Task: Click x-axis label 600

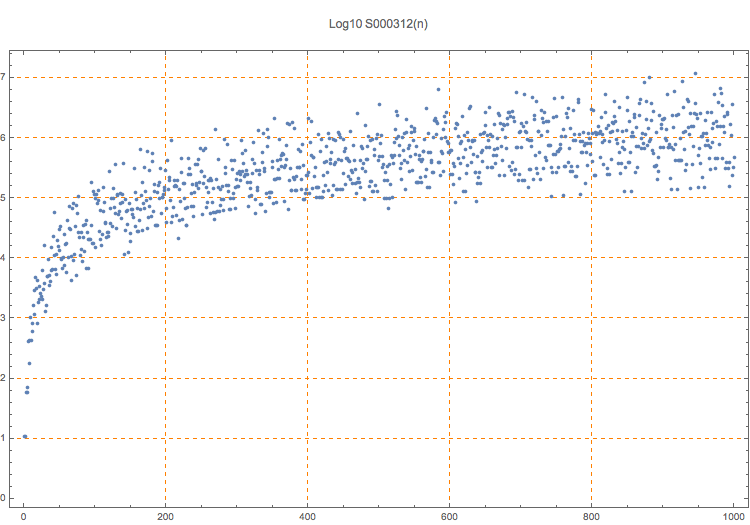Action: click(449, 517)
